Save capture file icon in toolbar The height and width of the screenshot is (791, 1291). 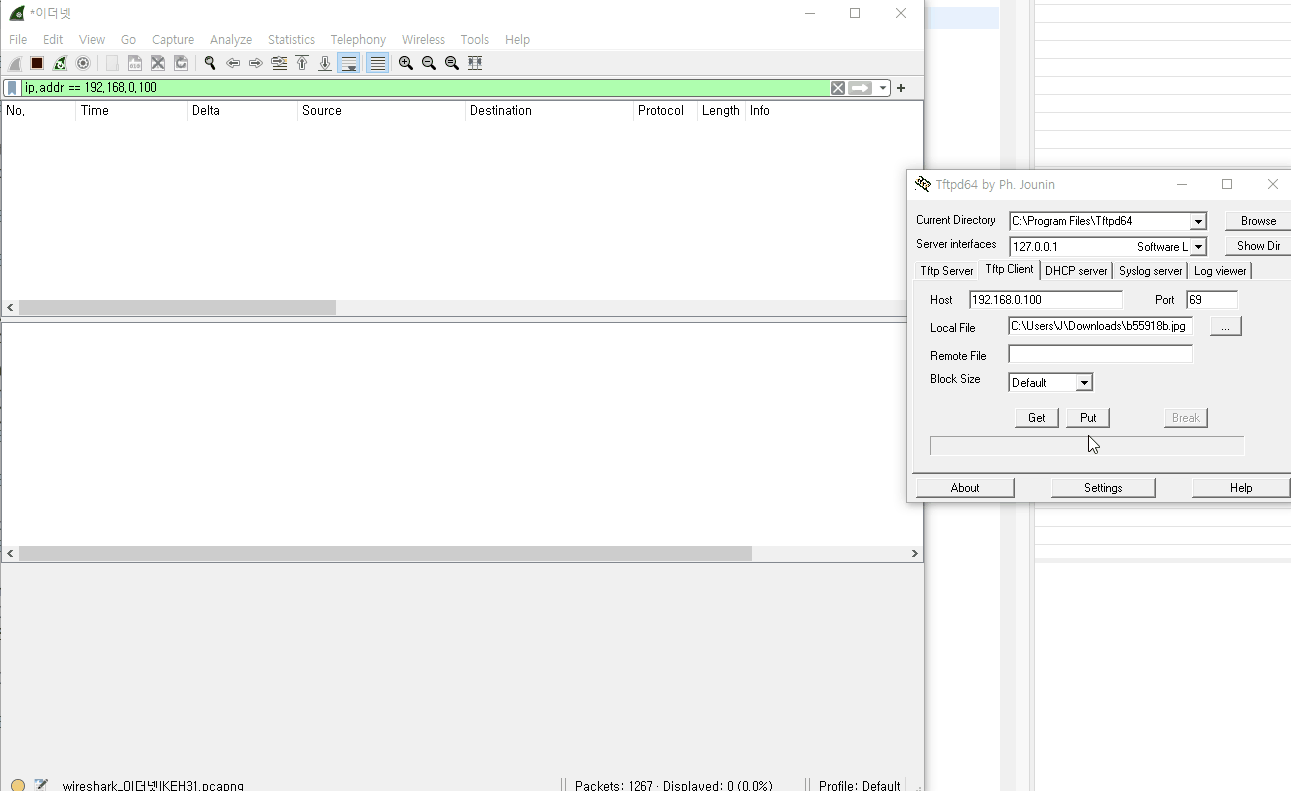(135, 63)
